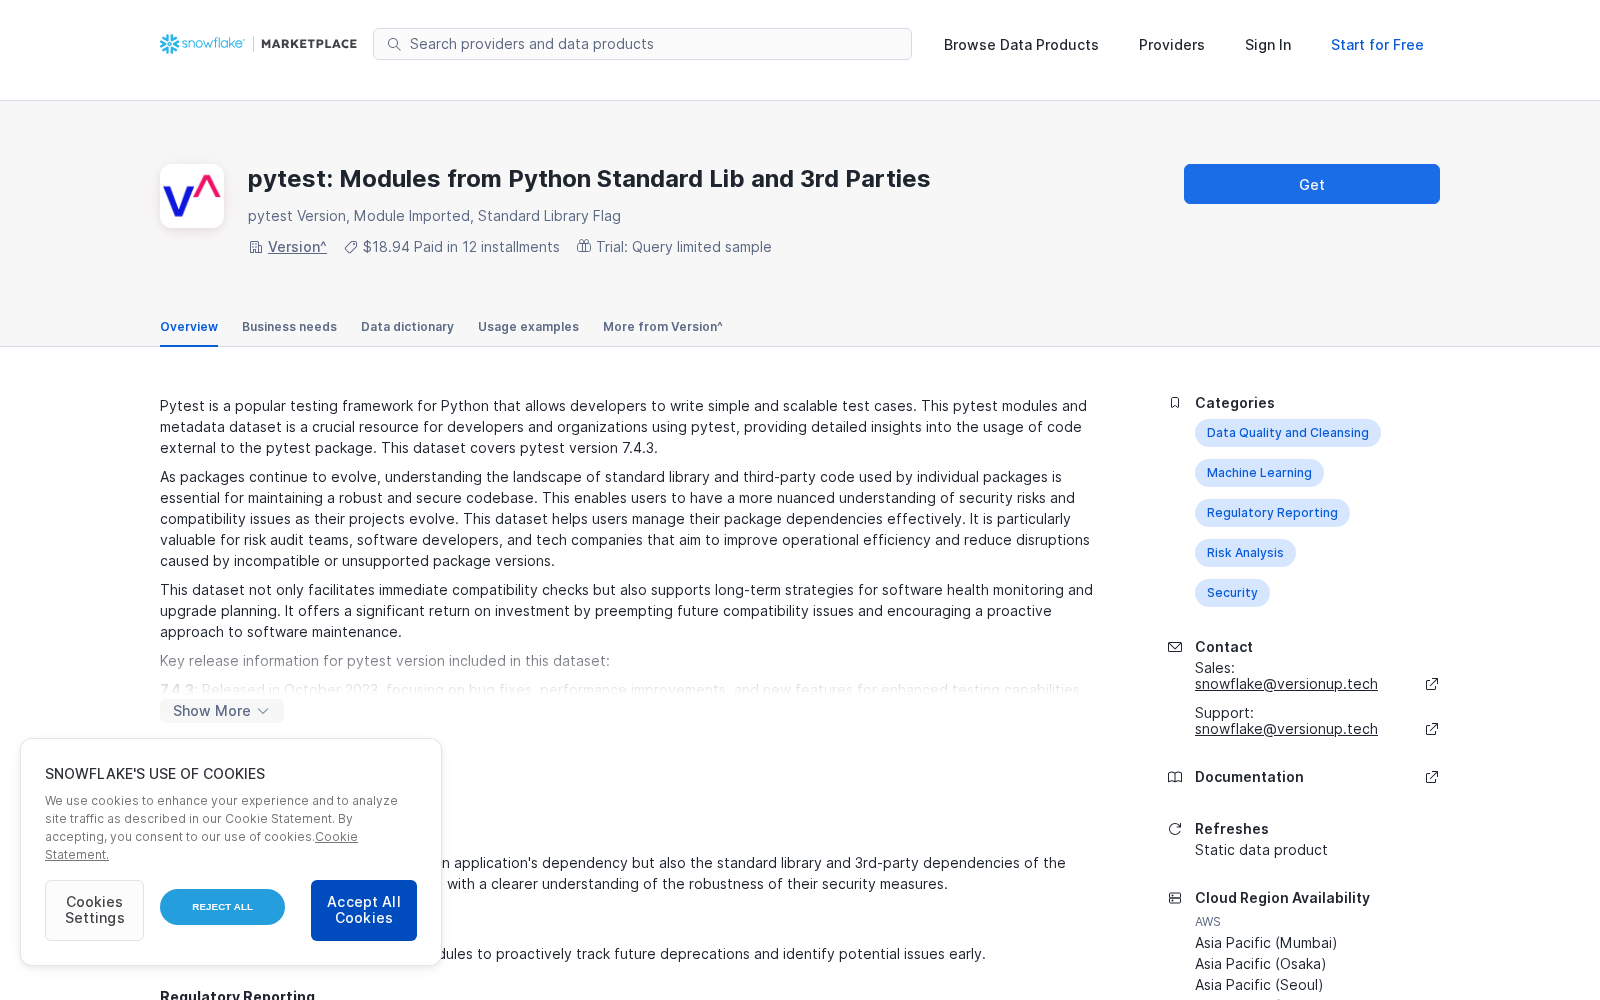
Task: Open the Providers menu item
Action: tap(1172, 45)
